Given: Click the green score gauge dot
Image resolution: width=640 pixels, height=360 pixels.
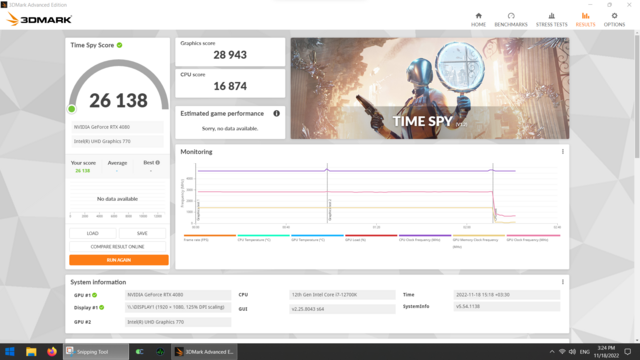Looking at the screenshot, I should (72, 109).
